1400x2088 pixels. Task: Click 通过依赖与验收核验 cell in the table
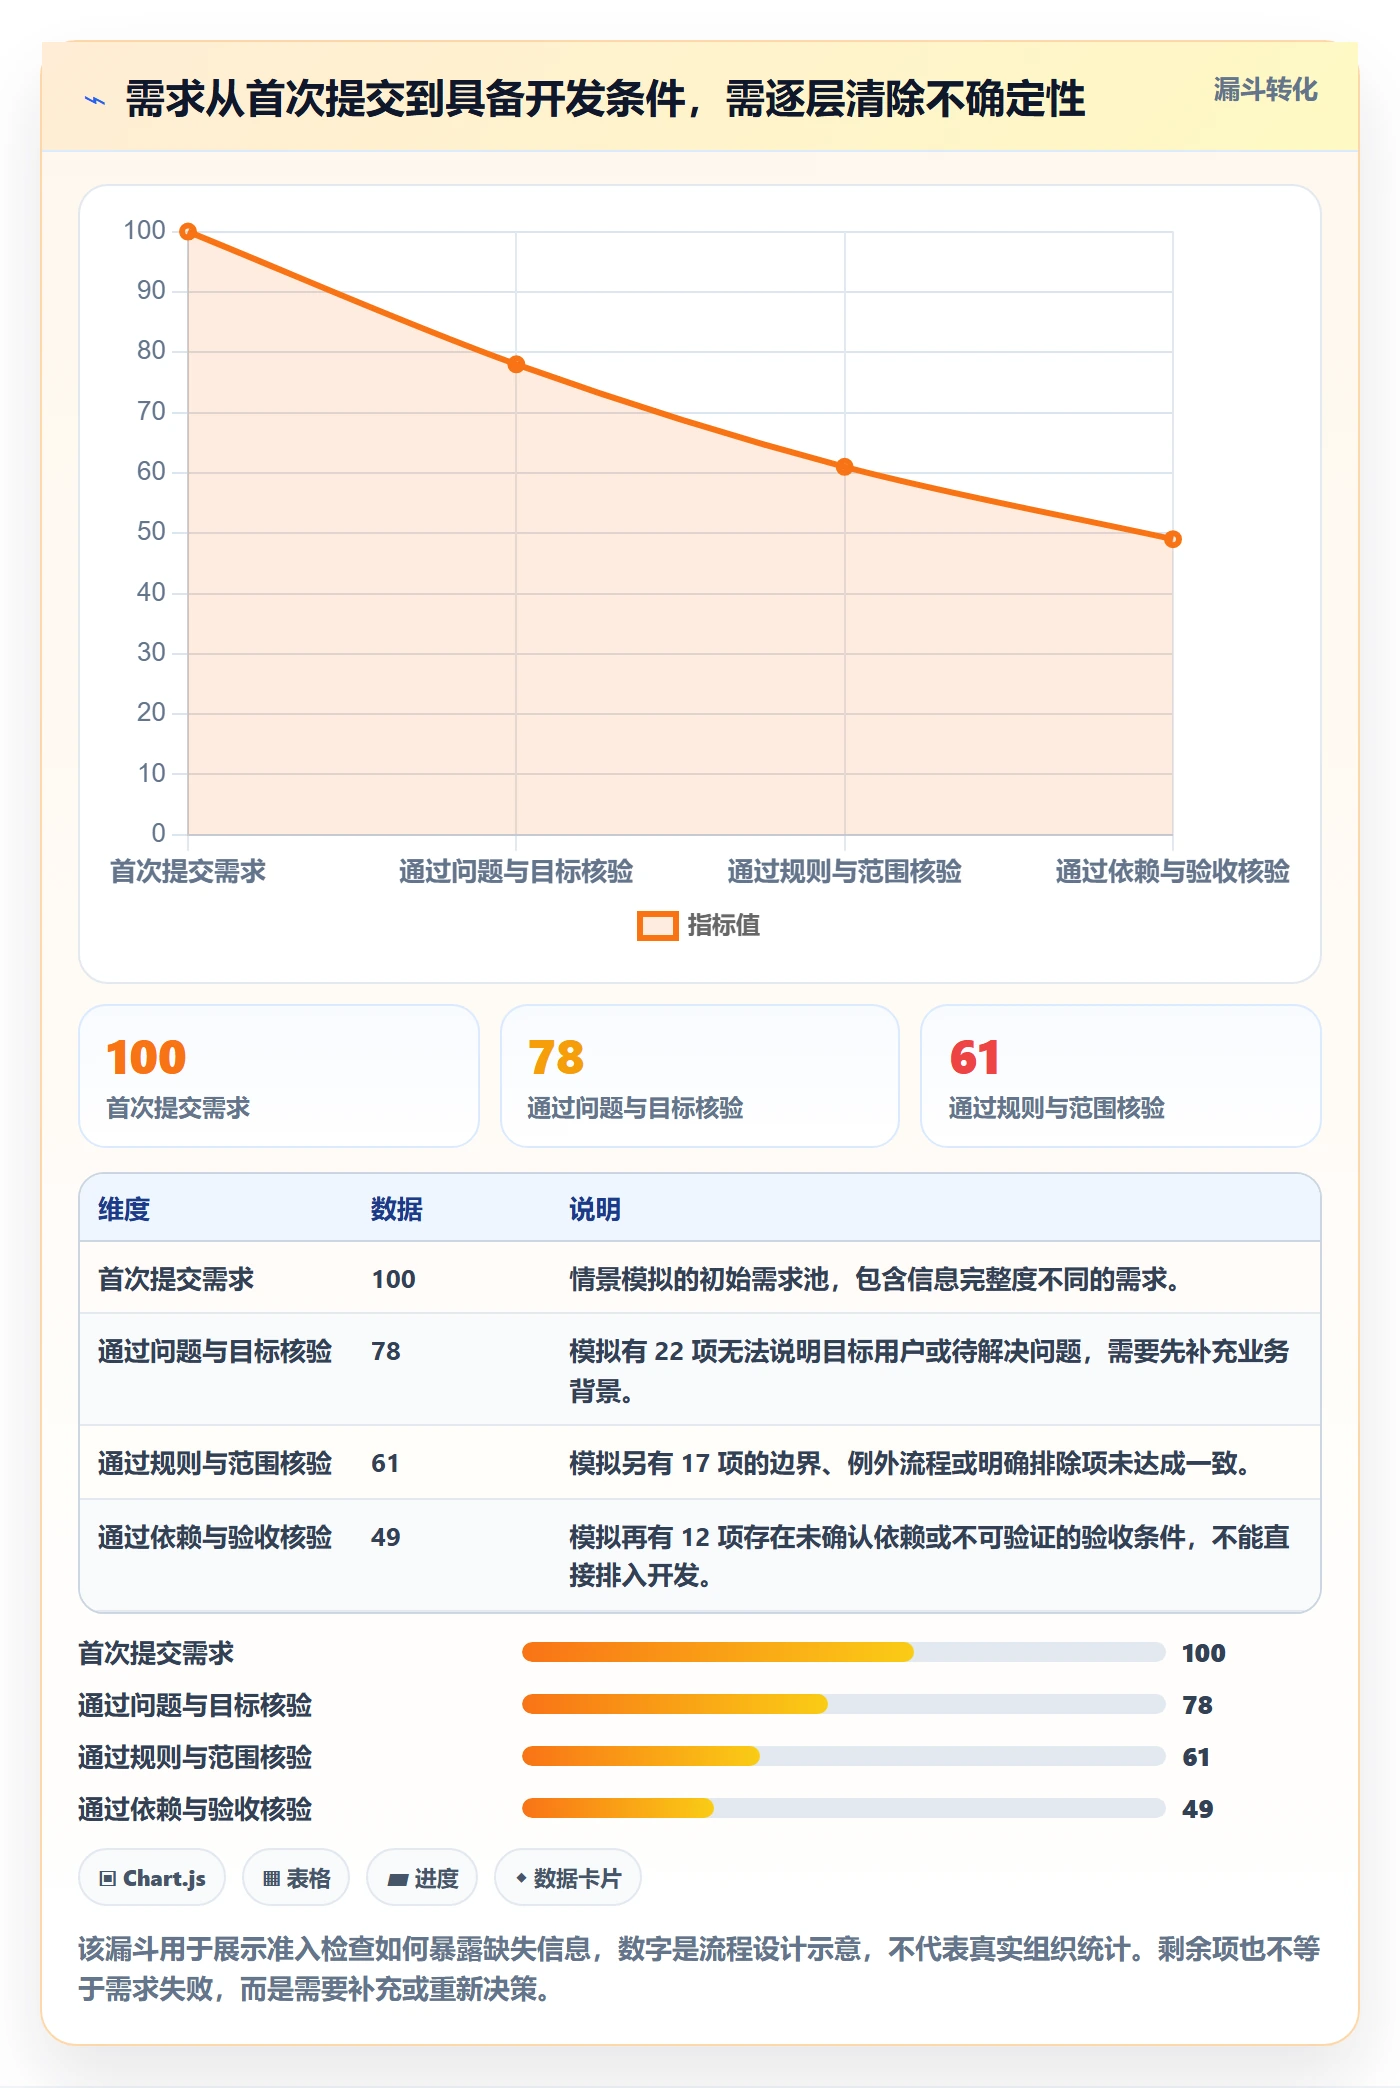point(215,1537)
